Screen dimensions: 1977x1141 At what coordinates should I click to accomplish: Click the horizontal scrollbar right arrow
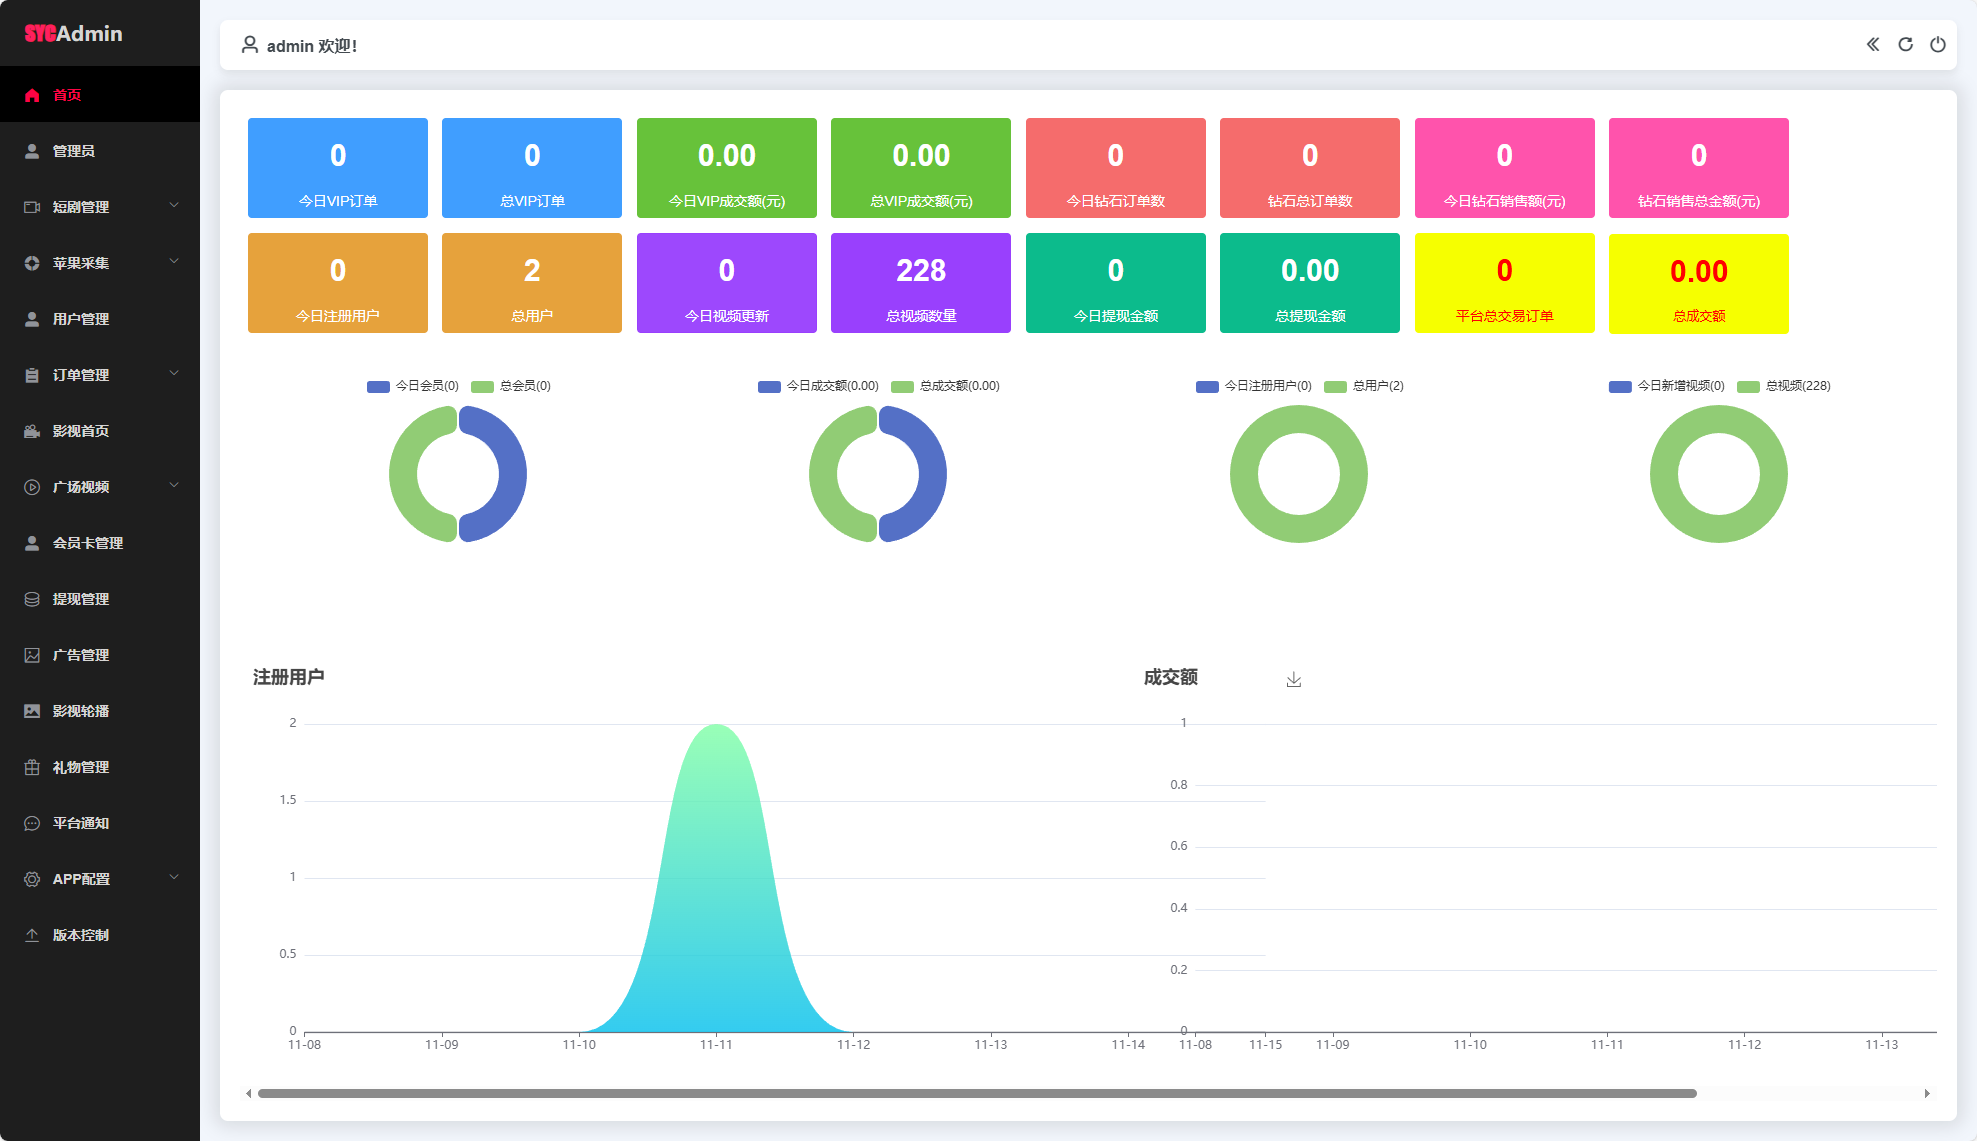point(1927,1093)
